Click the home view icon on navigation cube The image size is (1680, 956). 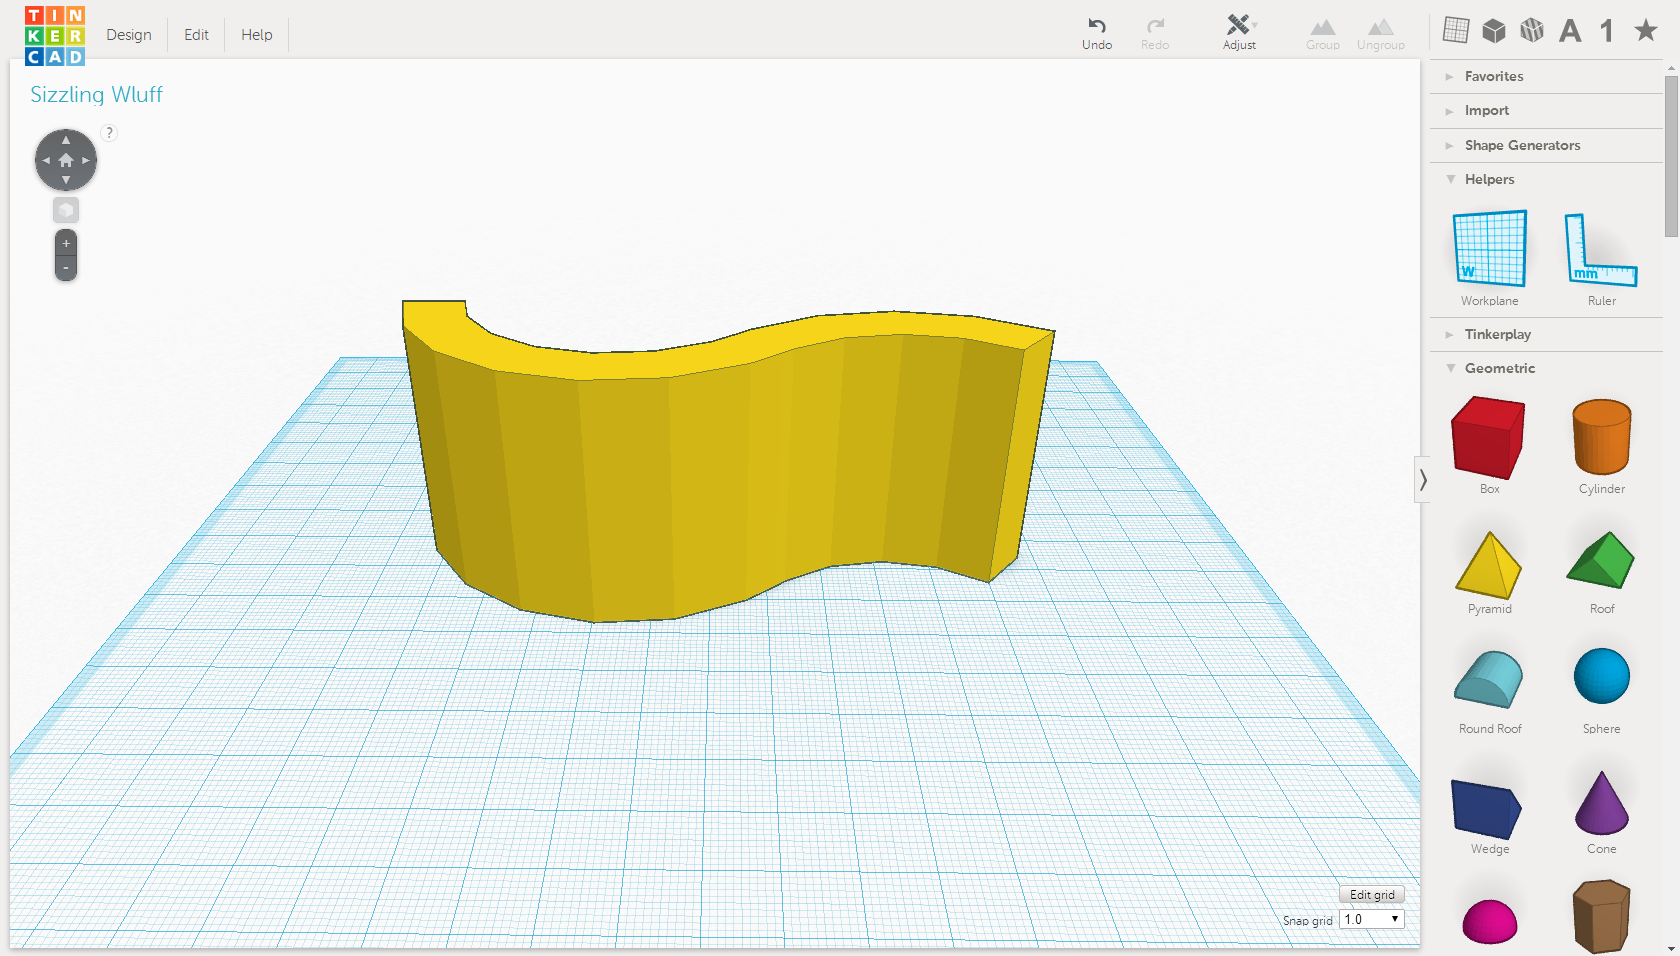coord(65,159)
